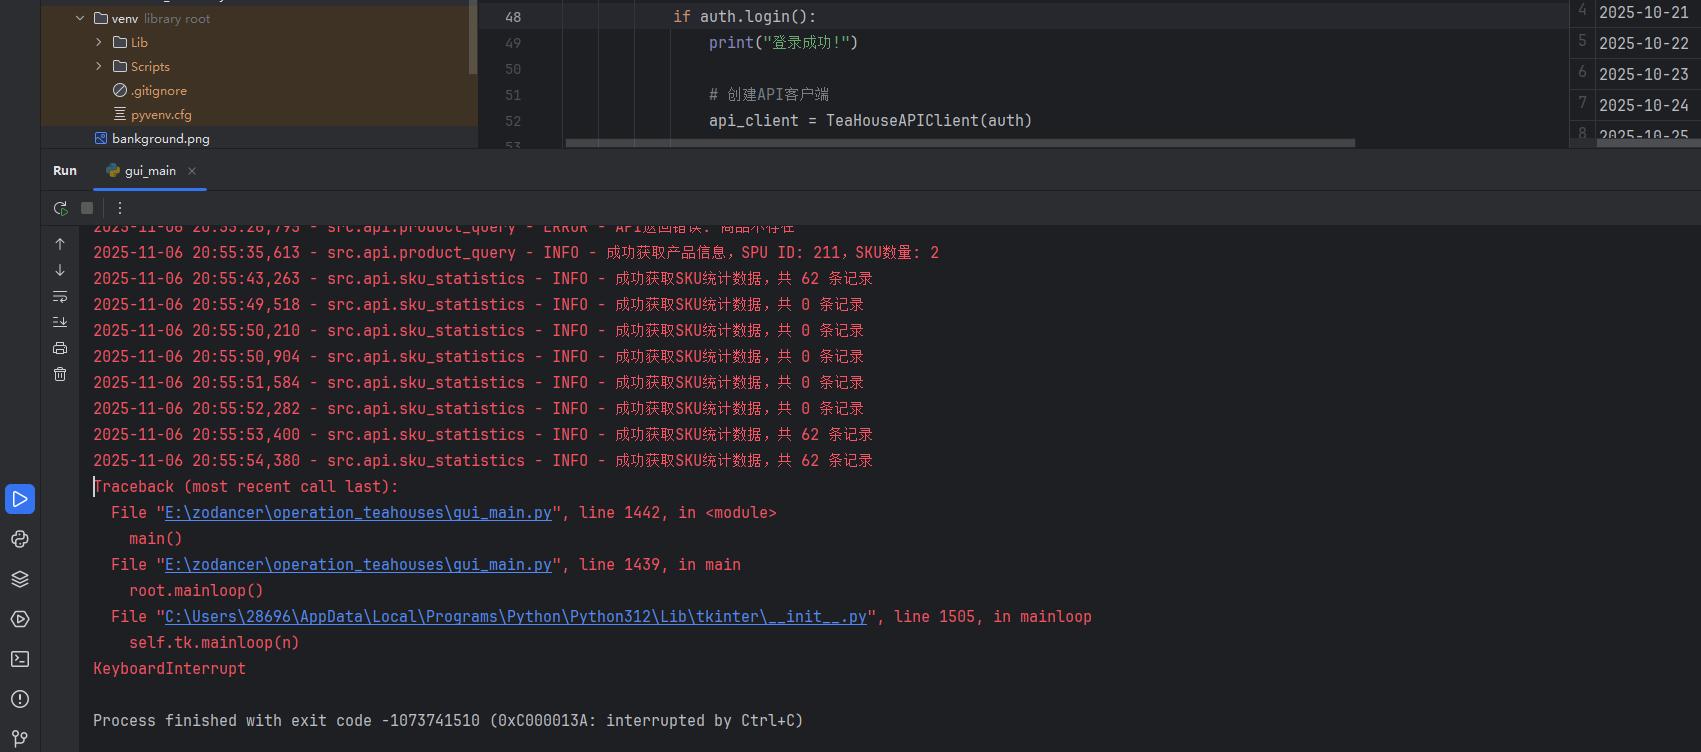This screenshot has height=752, width=1701.
Task: Click the 20:55:43,263 sku_statistics log line
Action: (483, 279)
